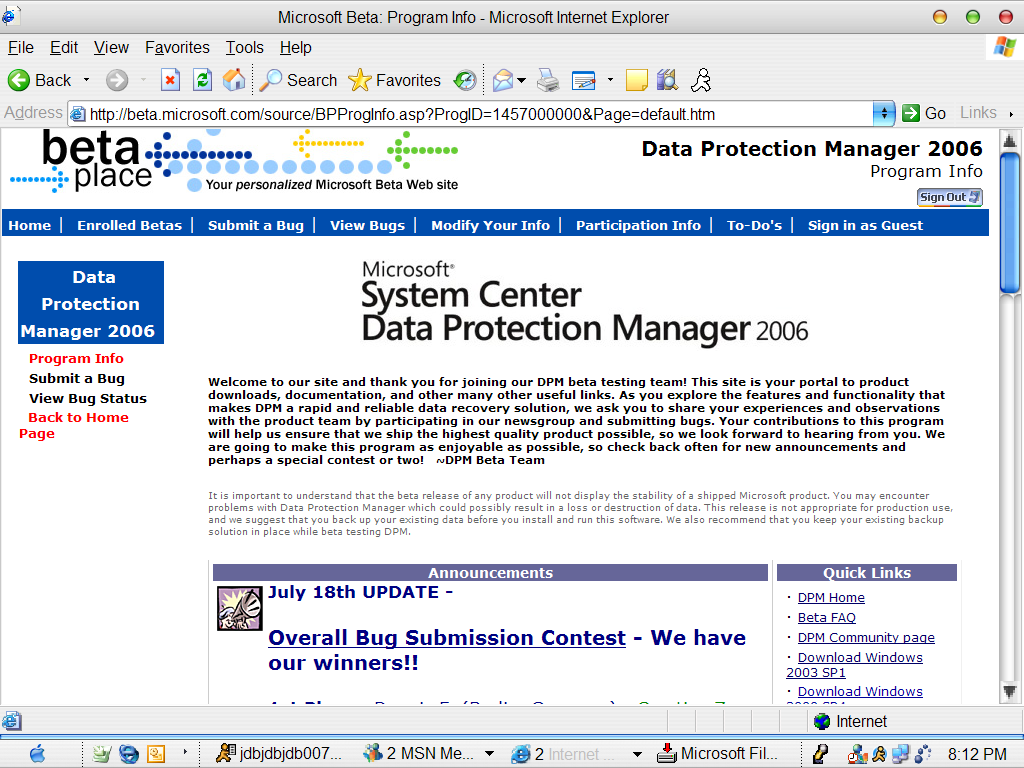The image size is (1024, 768).
Task: Click the page icon in status bar
Action: coord(11,721)
